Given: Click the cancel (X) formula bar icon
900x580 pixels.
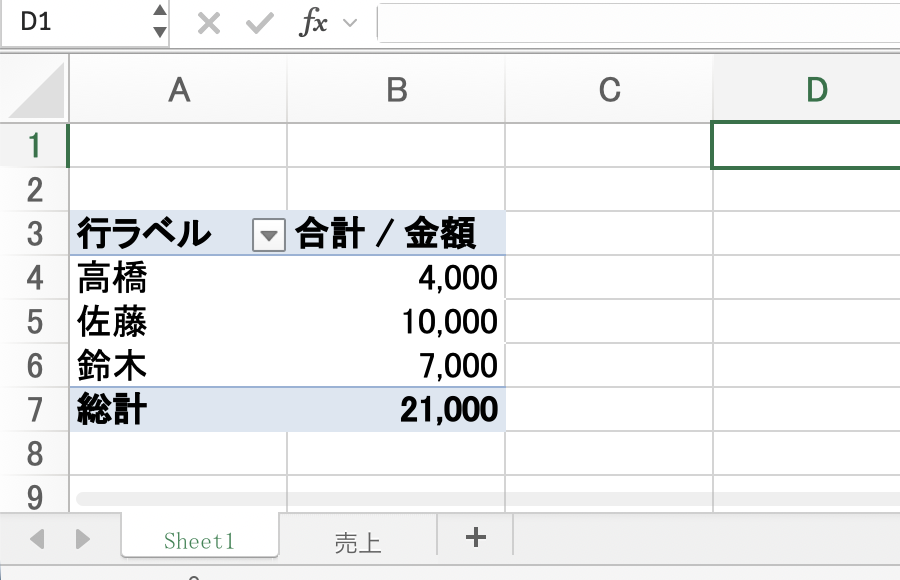Looking at the screenshot, I should tap(208, 24).
